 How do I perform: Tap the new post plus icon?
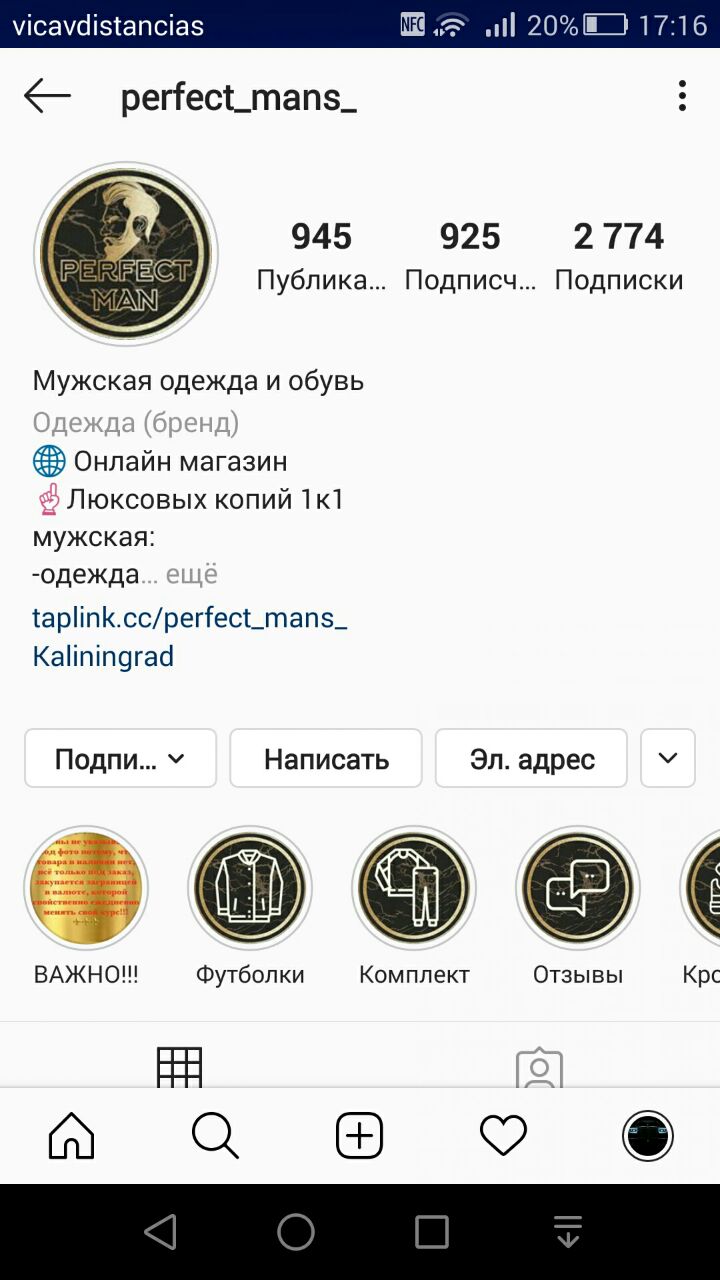(x=359, y=1136)
